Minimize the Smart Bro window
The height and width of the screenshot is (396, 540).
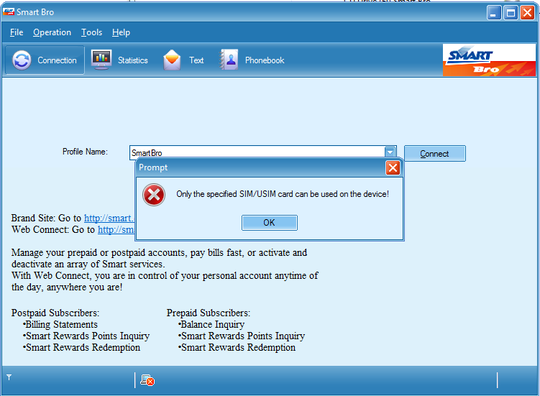[494, 13]
